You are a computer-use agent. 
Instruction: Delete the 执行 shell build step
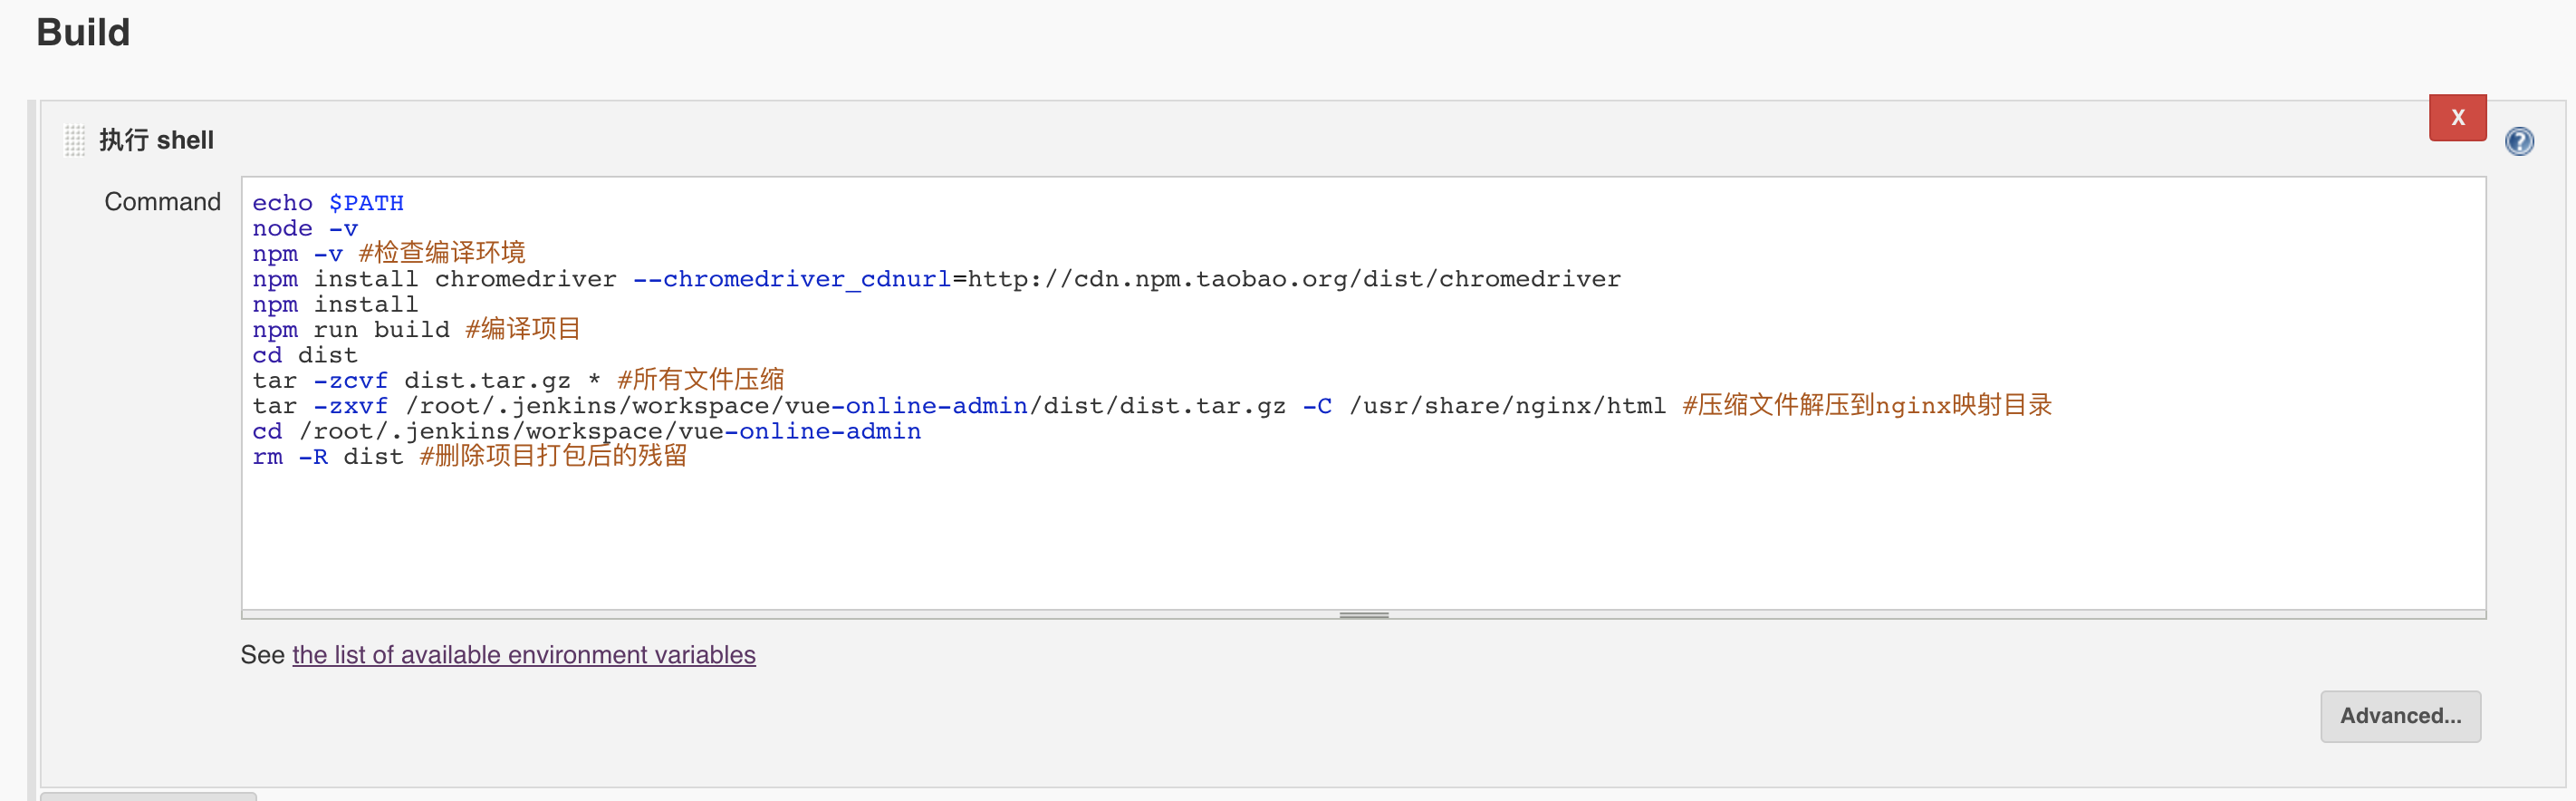pos(2457,118)
